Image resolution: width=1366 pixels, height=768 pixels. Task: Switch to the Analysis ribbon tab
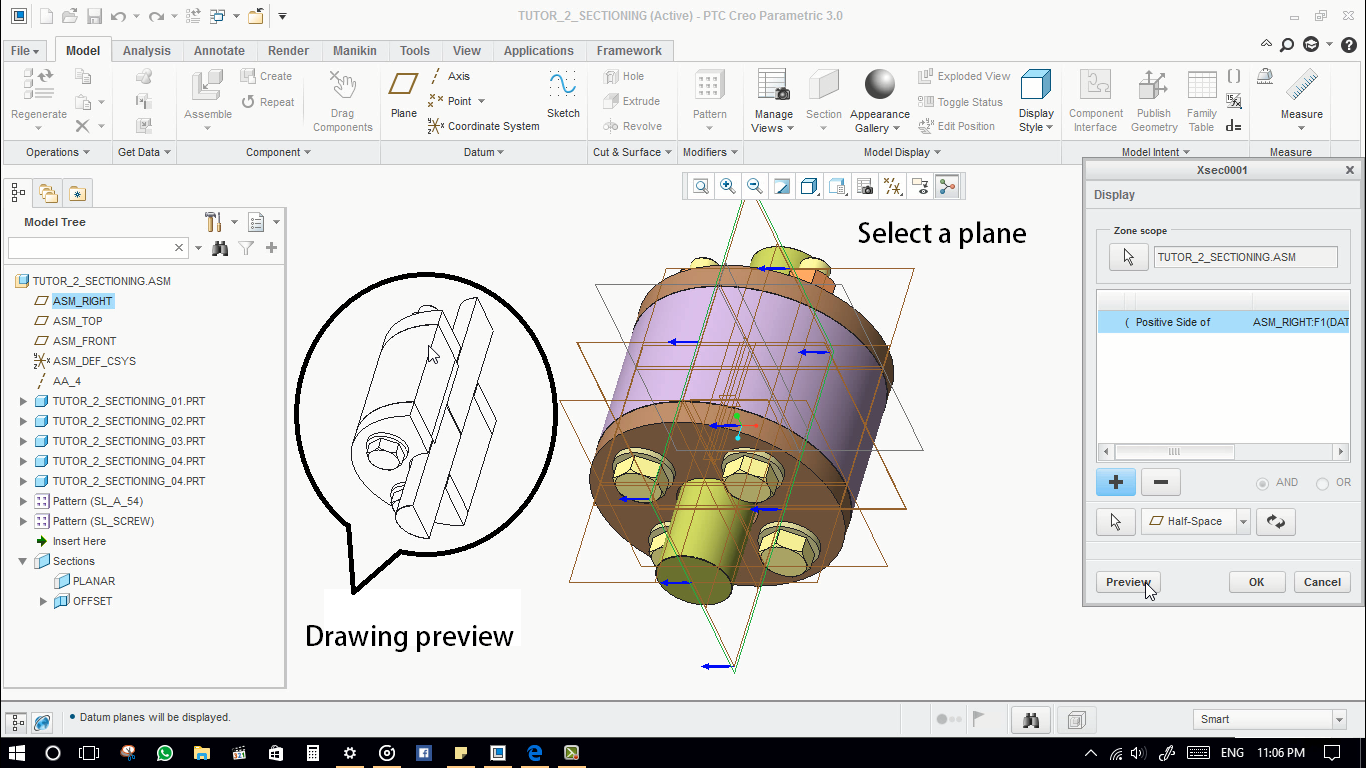146,51
